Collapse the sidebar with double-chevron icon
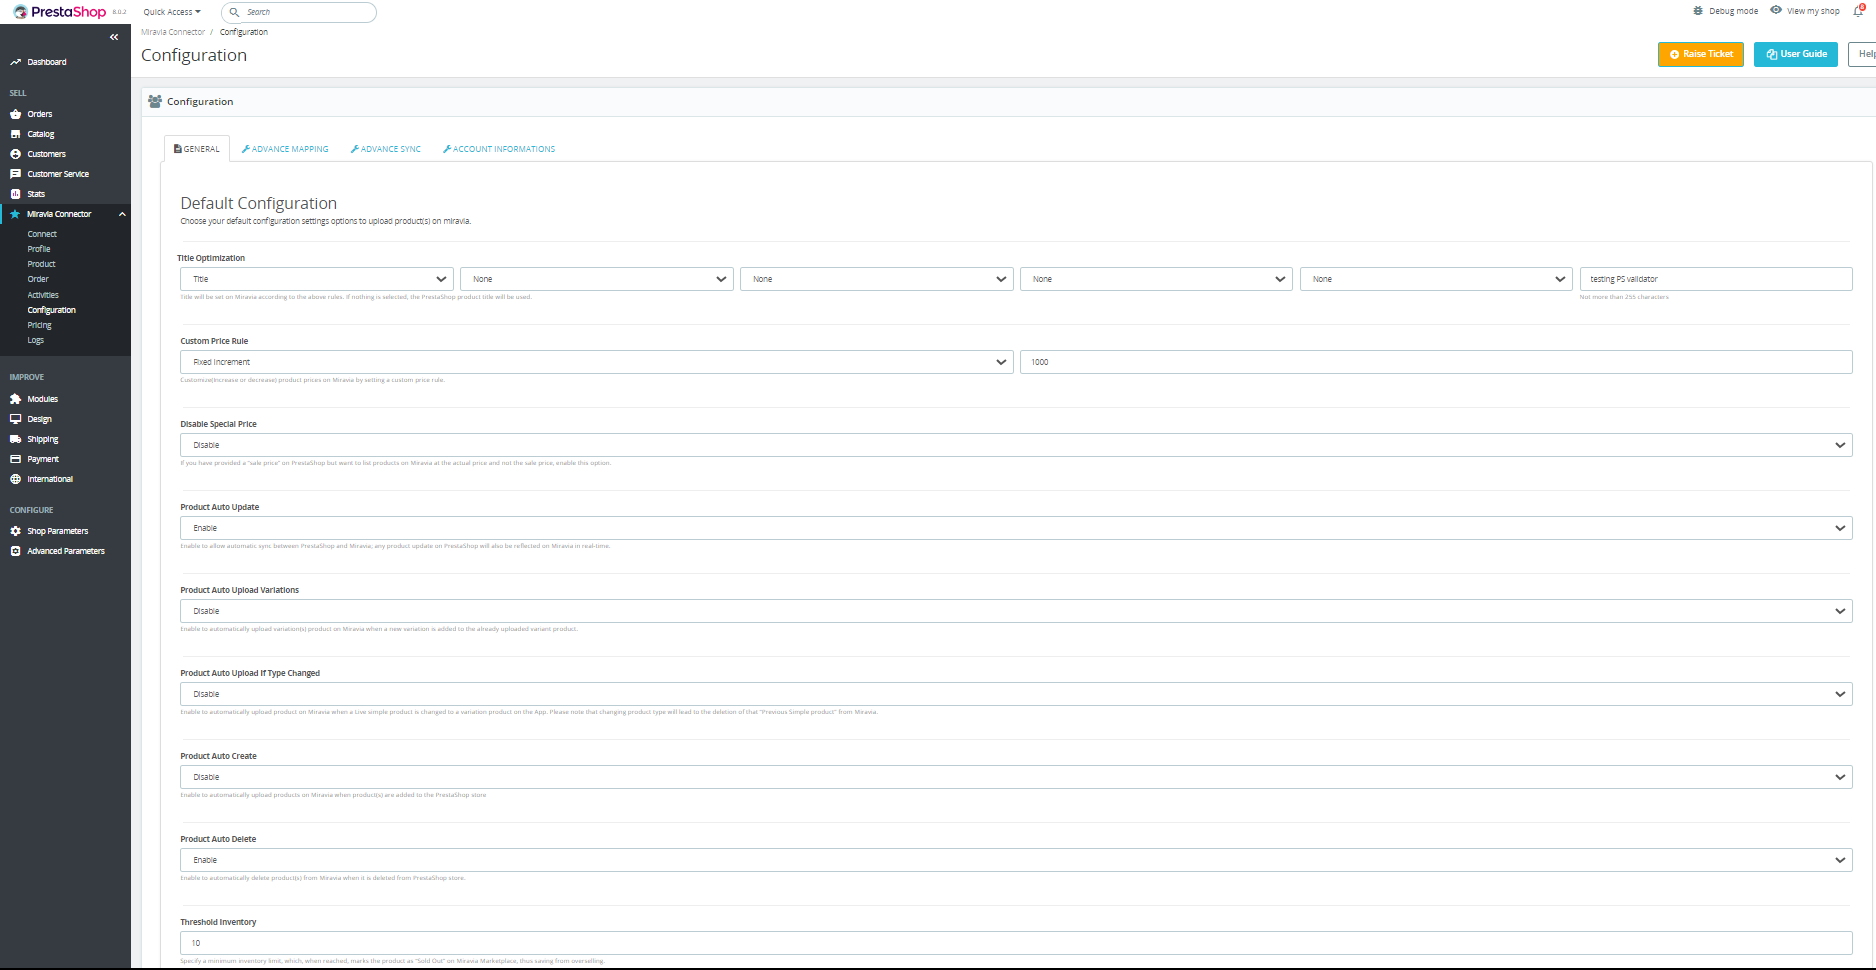The width and height of the screenshot is (1876, 970). click(x=114, y=37)
